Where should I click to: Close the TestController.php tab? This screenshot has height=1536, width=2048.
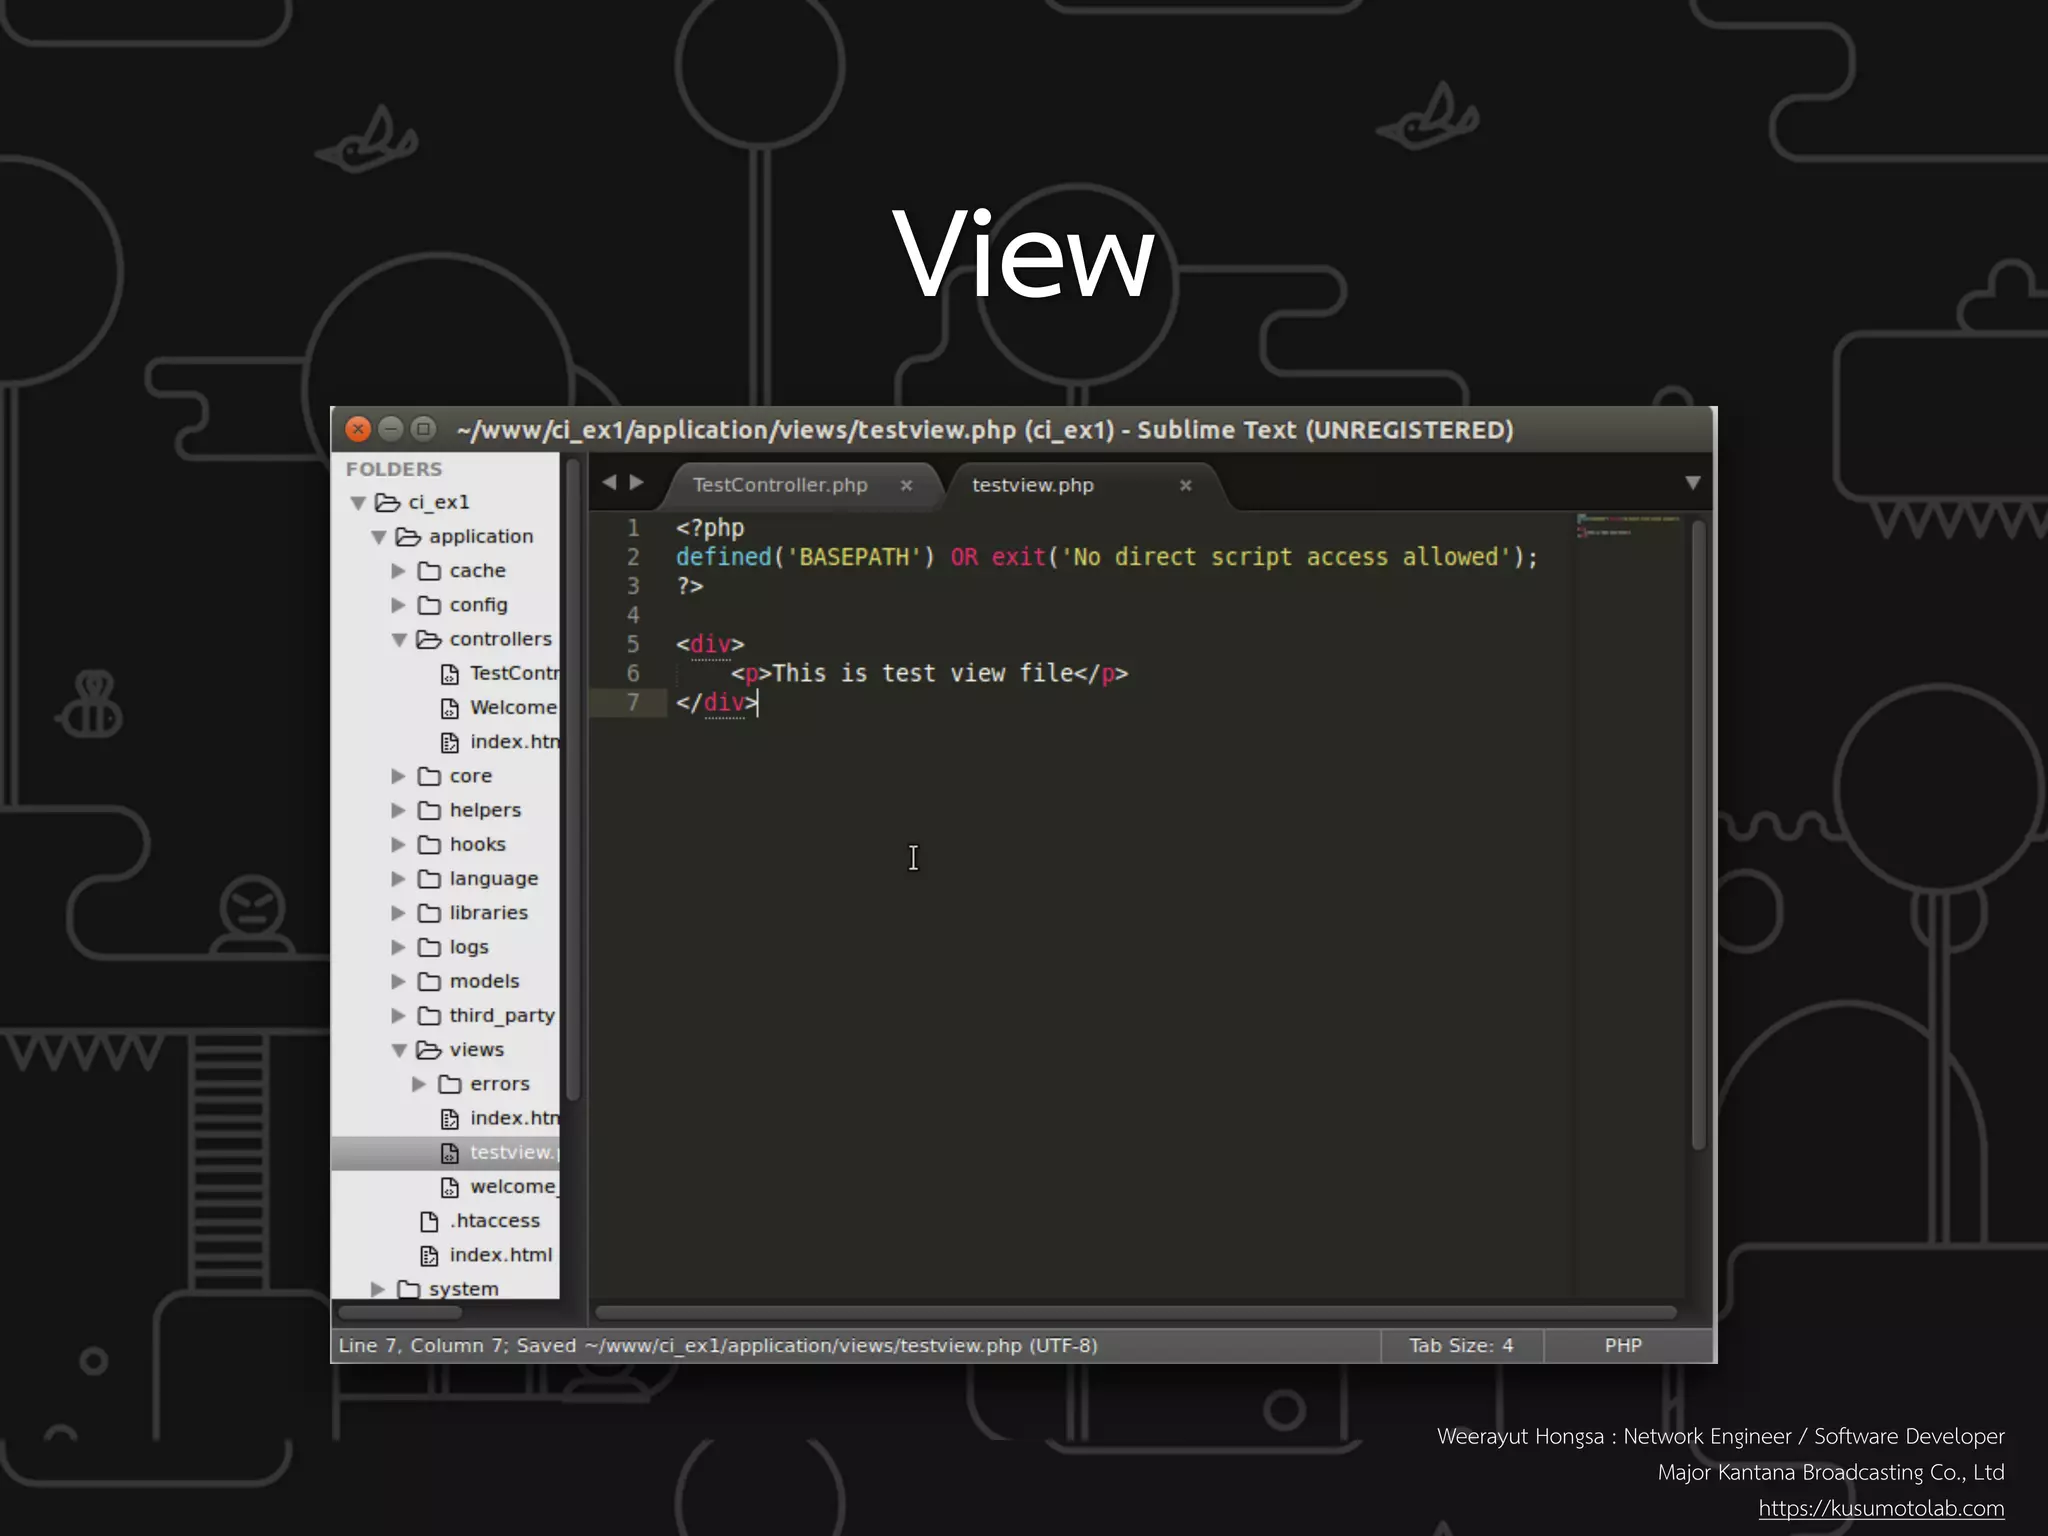point(906,485)
